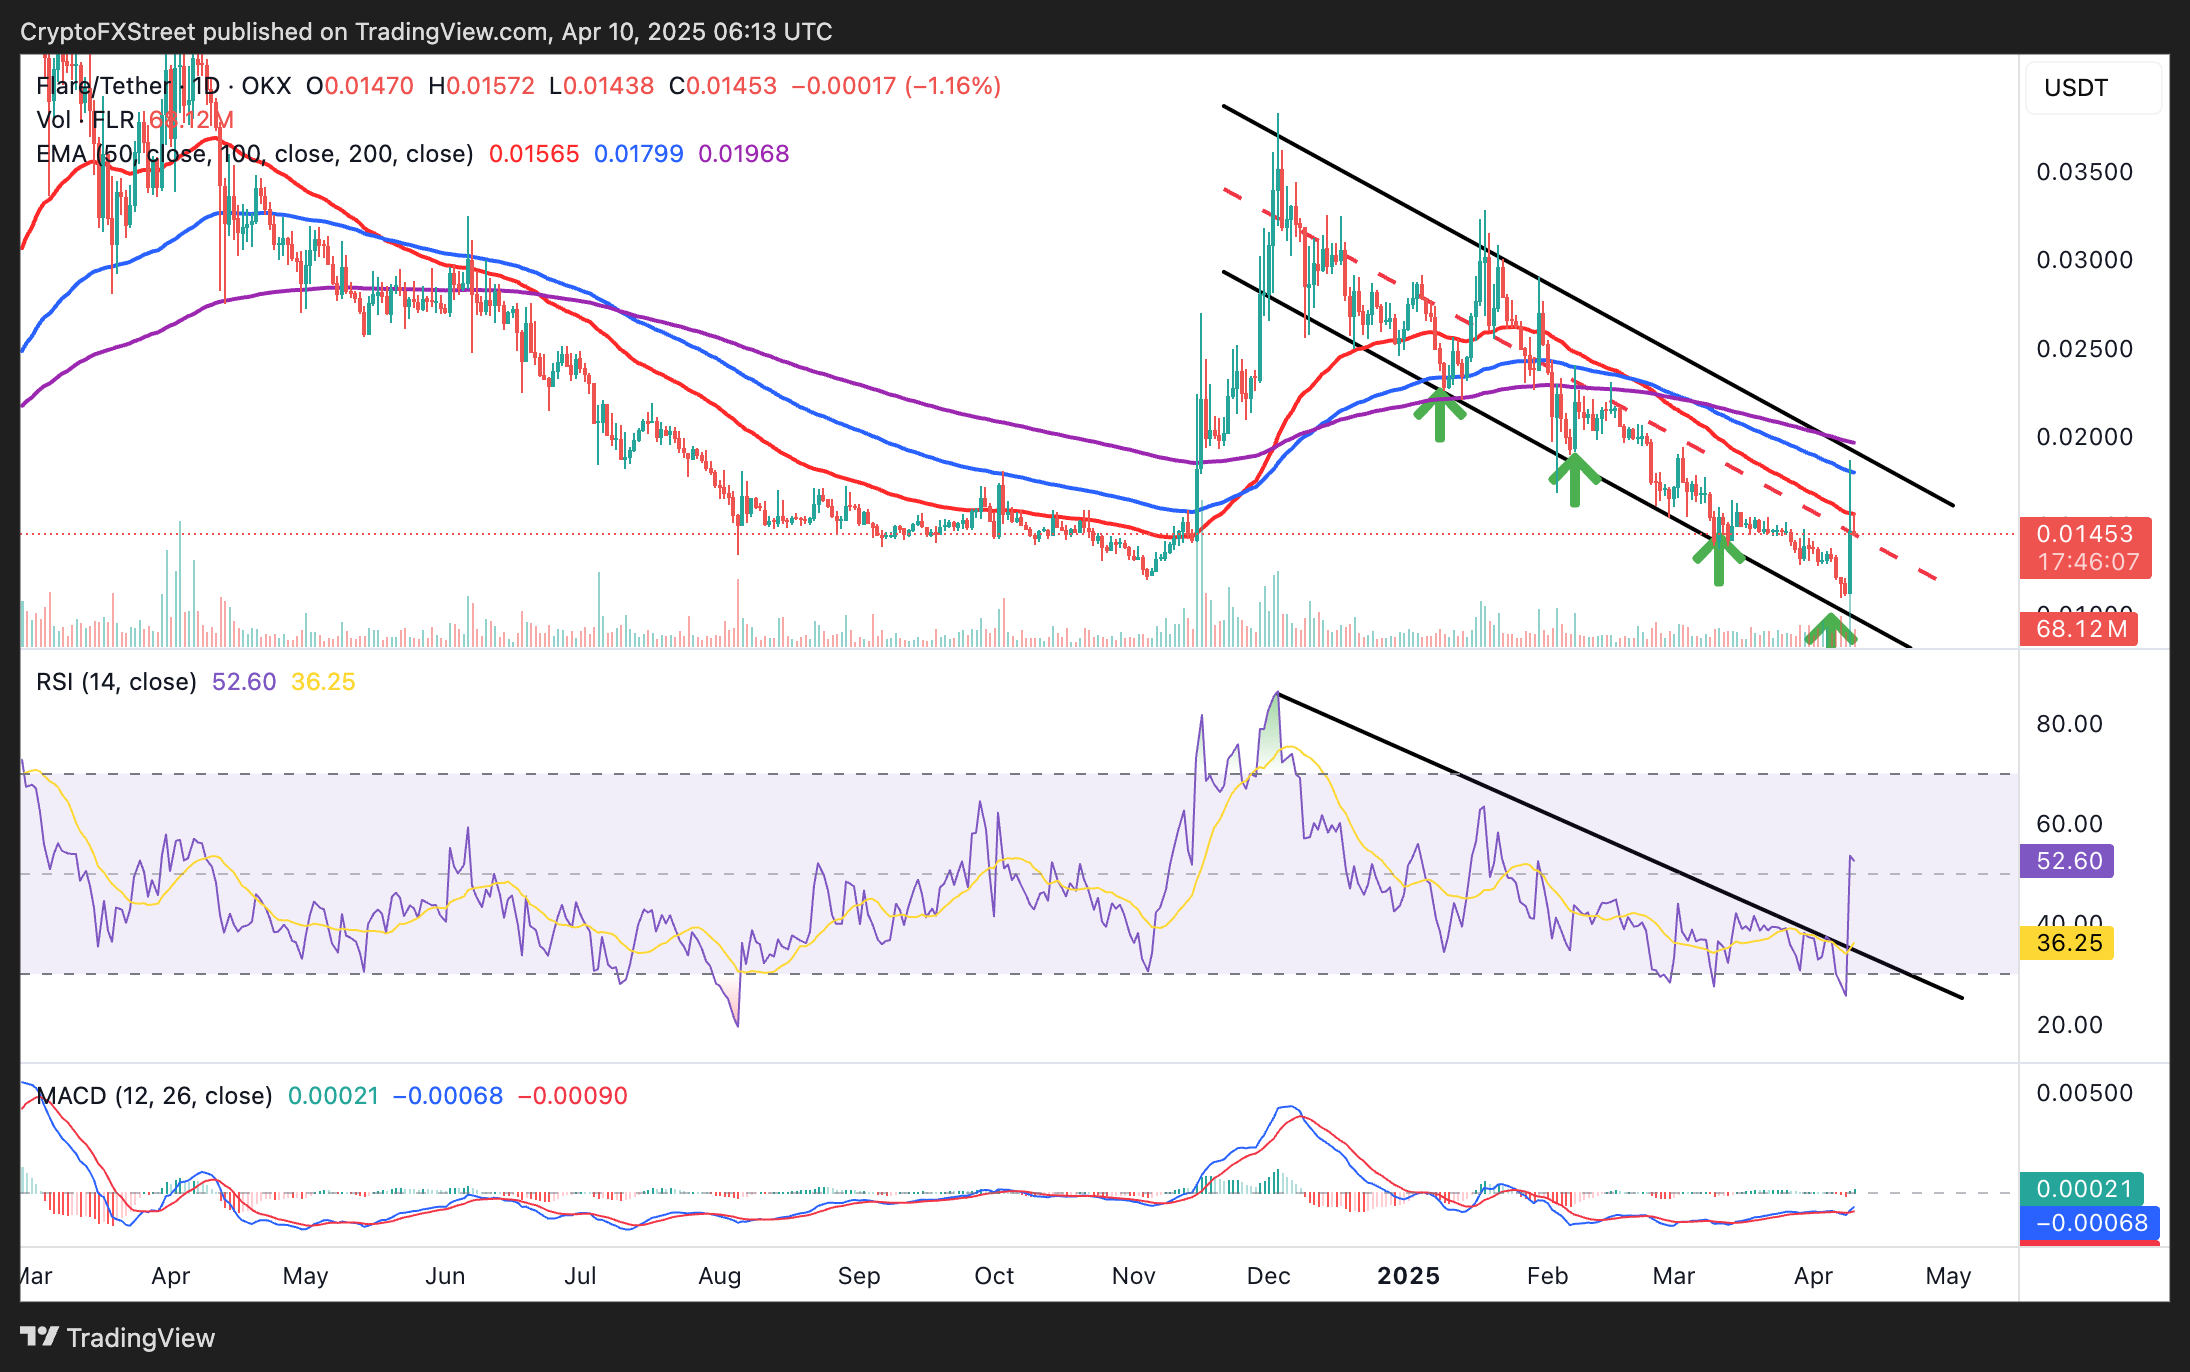Click the 2025 time axis marker

1408,1276
